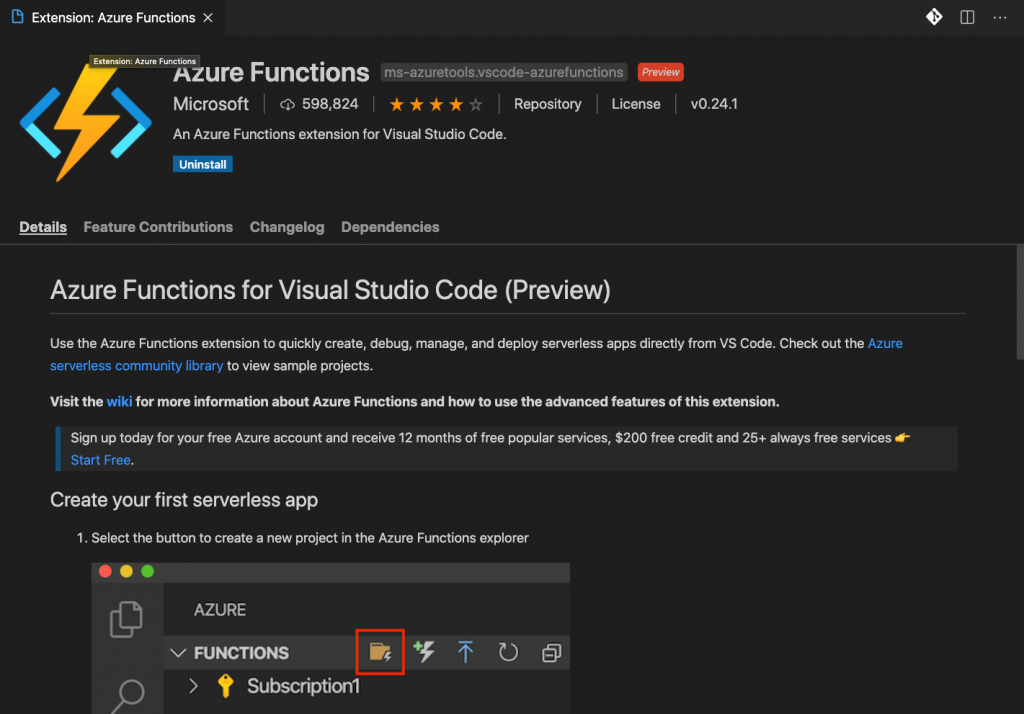Collapse the FUNCTIONS section chevron
Image resolution: width=1024 pixels, height=714 pixels.
pos(178,653)
